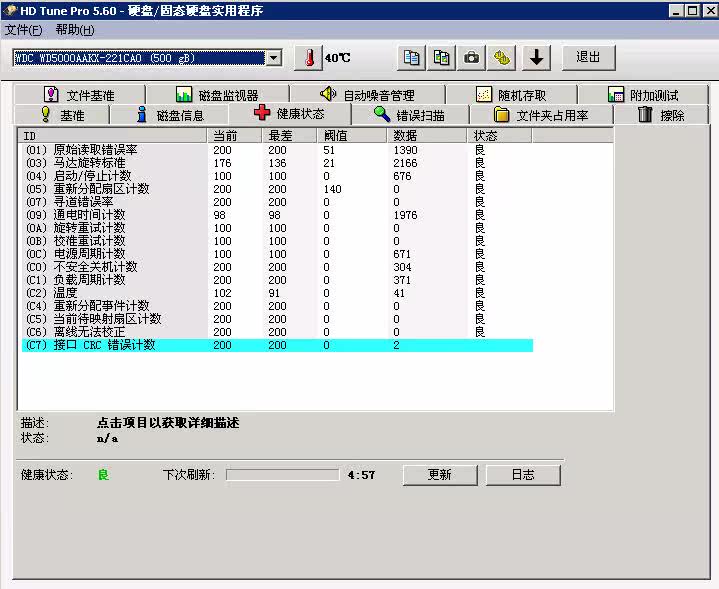Select row (C4) 重新分配事件计数

tap(277, 306)
